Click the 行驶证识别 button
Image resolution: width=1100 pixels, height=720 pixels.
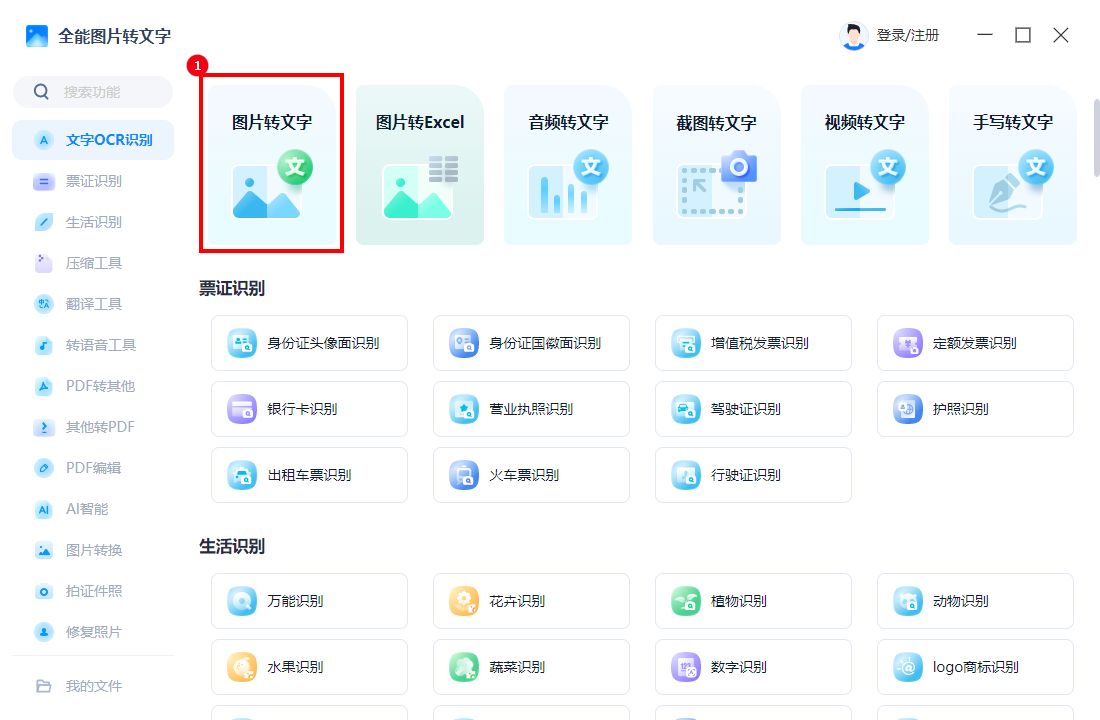pos(753,475)
